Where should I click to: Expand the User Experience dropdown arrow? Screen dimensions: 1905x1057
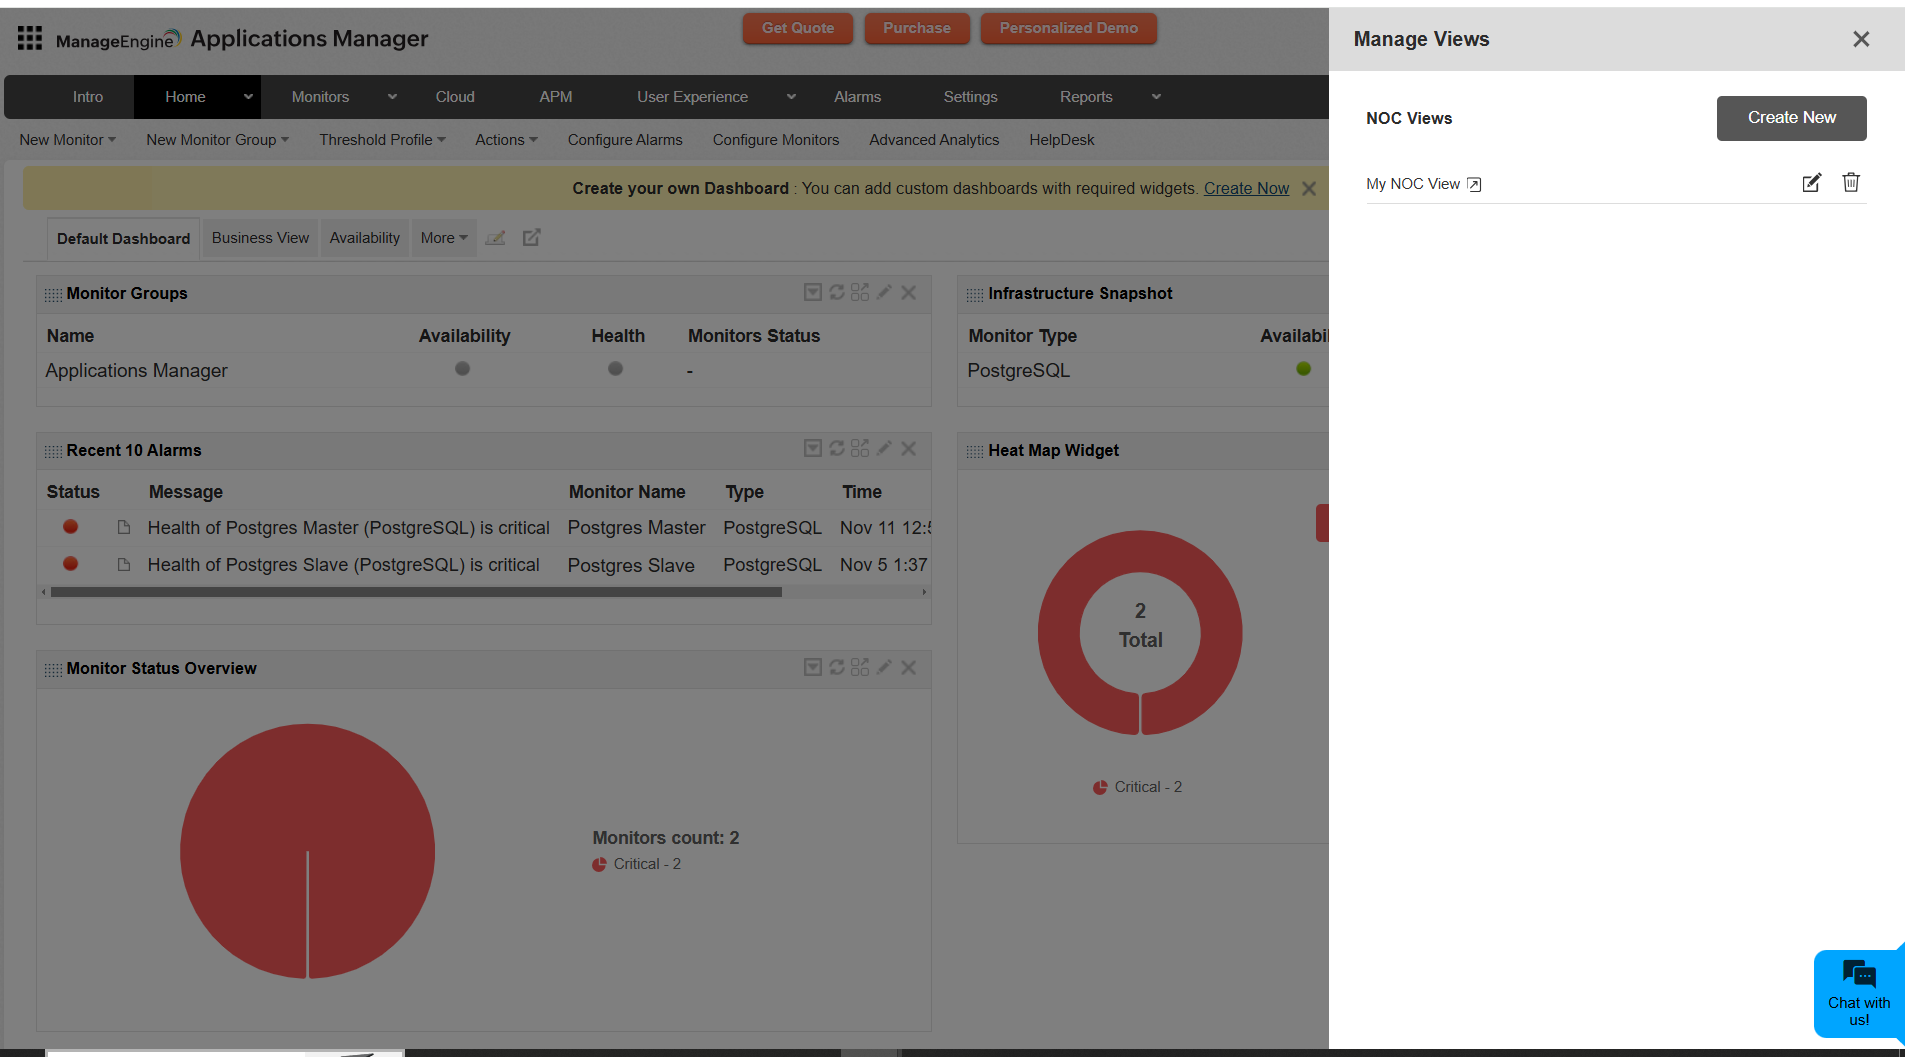tap(791, 97)
